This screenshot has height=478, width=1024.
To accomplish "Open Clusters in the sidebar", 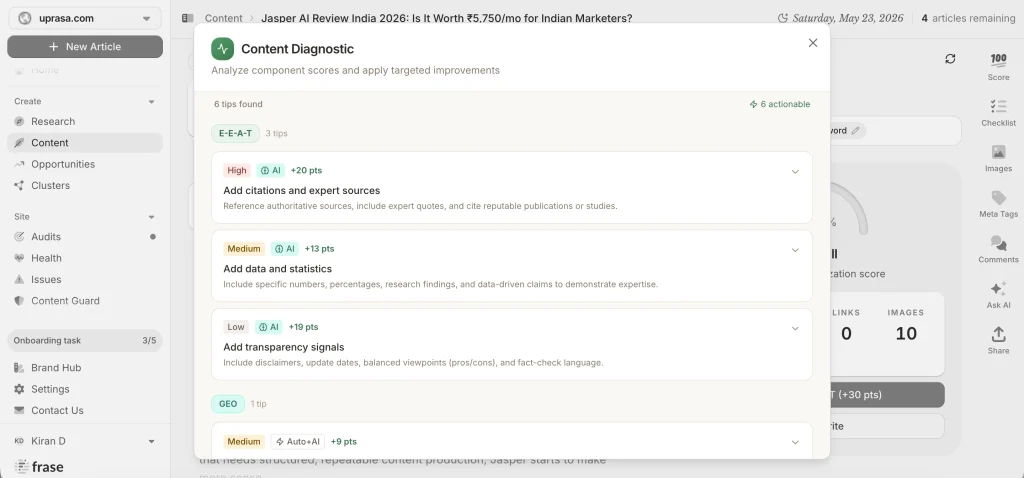I will (x=50, y=185).
